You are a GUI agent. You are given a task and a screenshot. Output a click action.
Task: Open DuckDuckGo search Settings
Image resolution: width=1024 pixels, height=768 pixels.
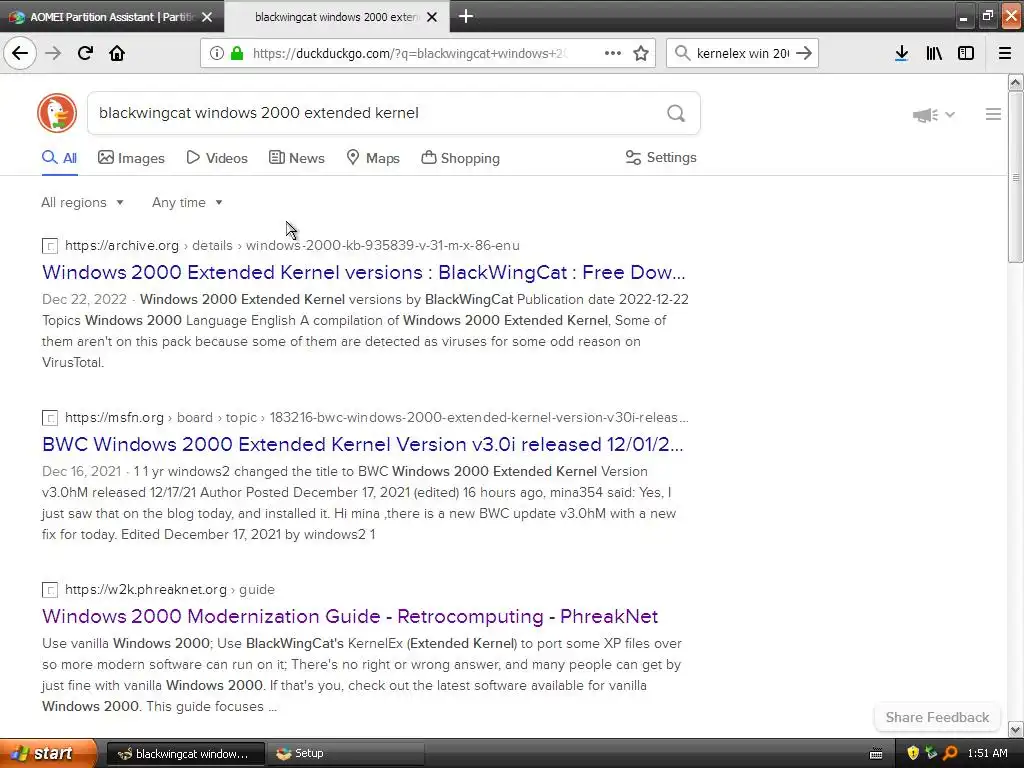(661, 157)
